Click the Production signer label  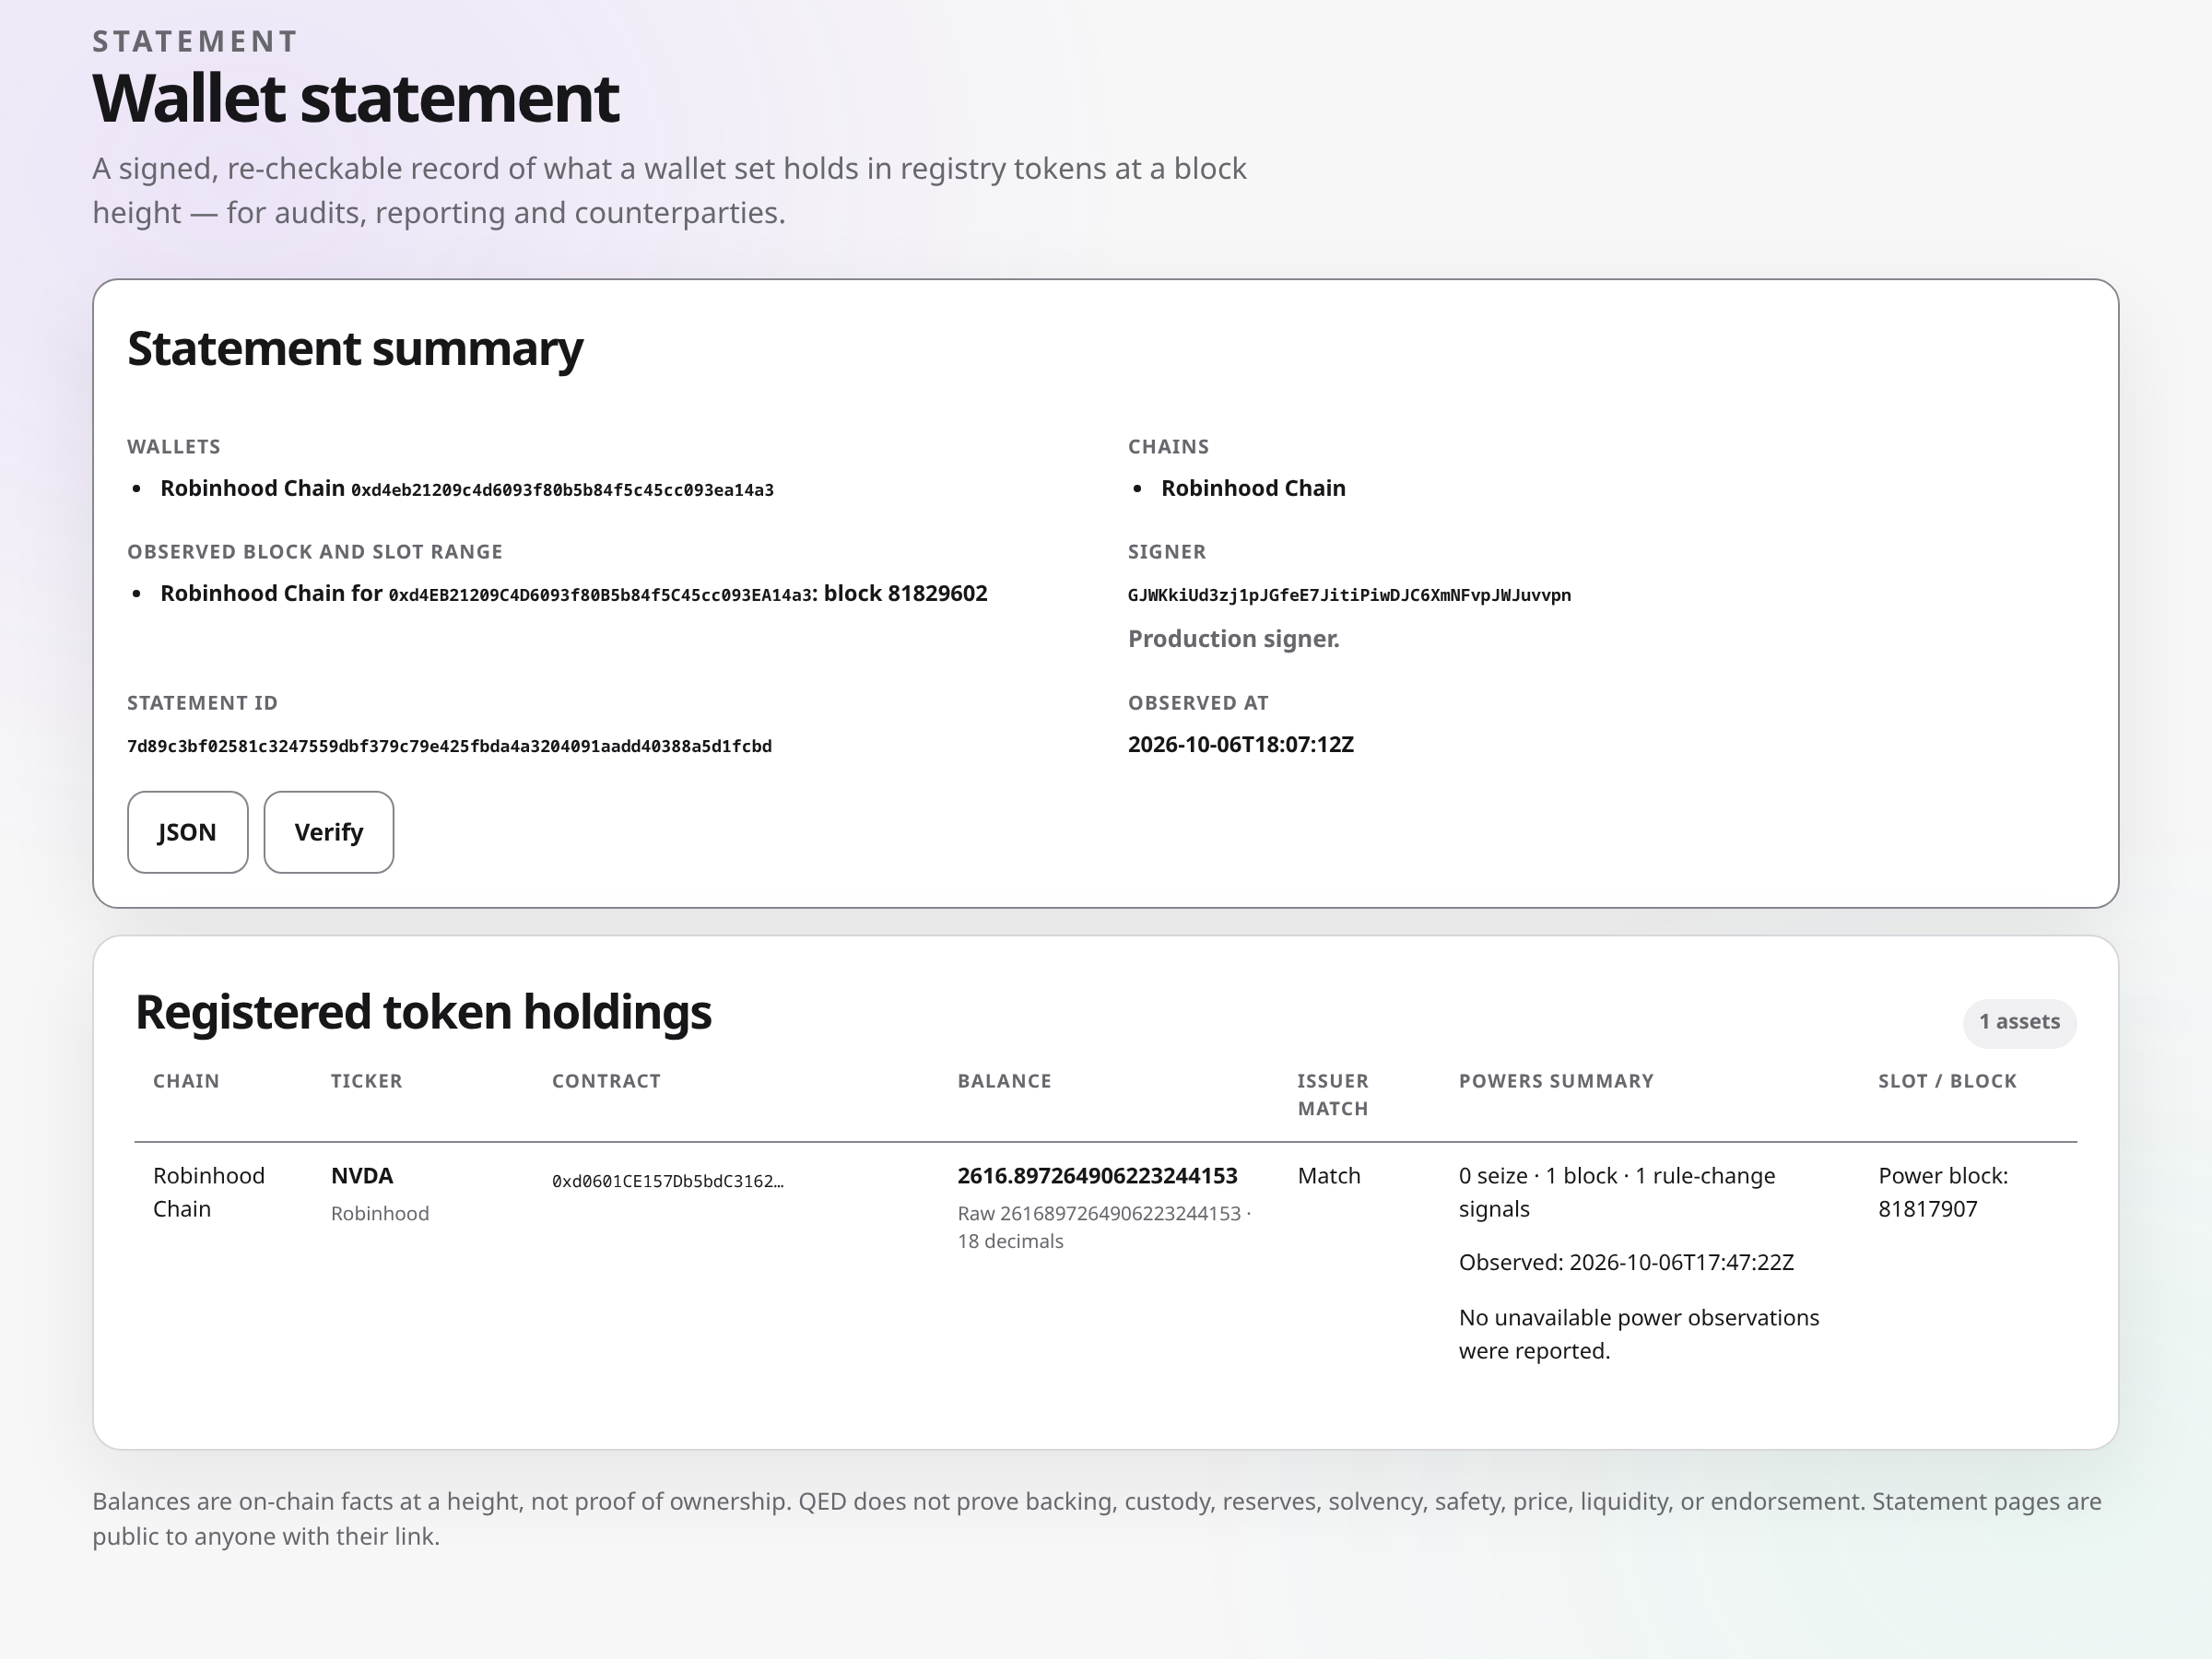click(x=1233, y=638)
